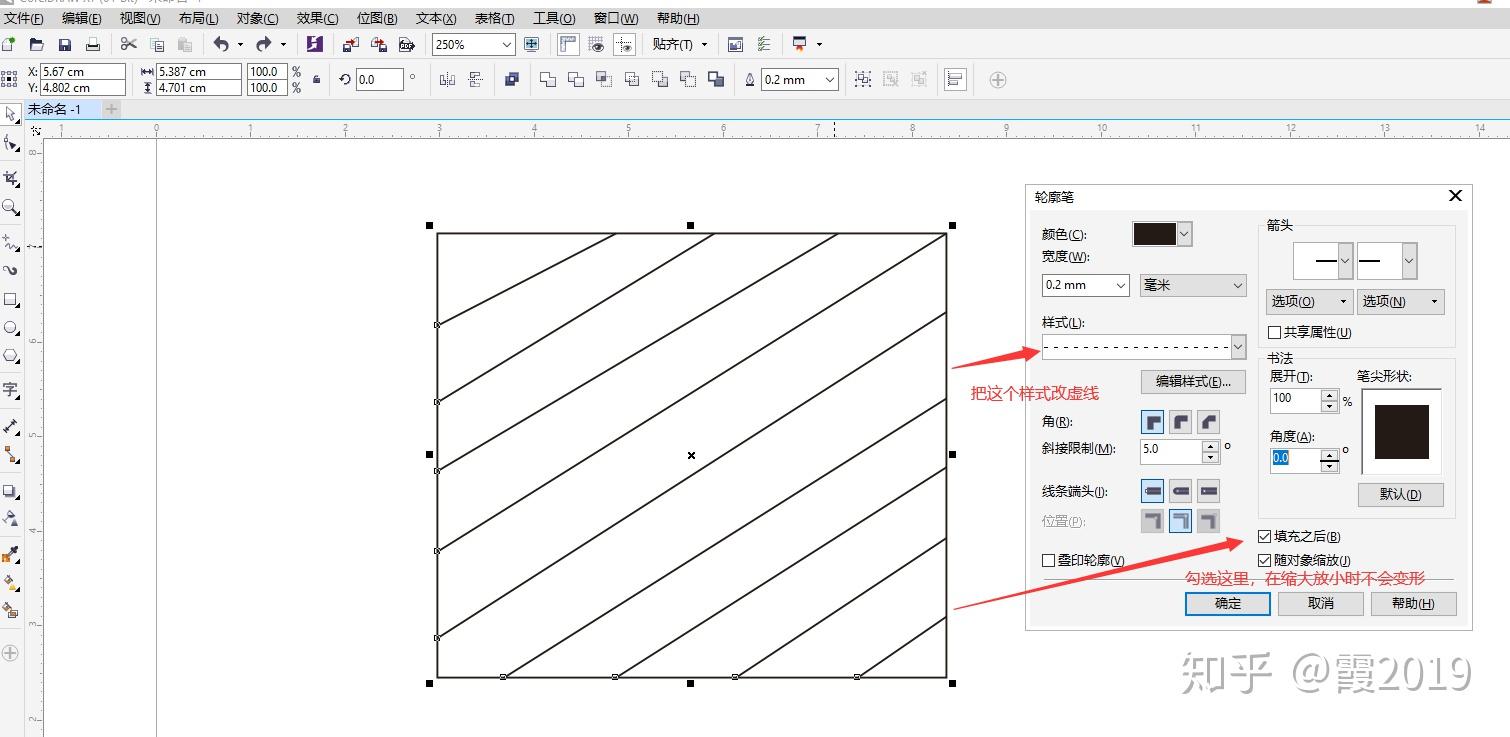Select the round line cap button
Screen dimensions: 1510x737
[1181, 491]
